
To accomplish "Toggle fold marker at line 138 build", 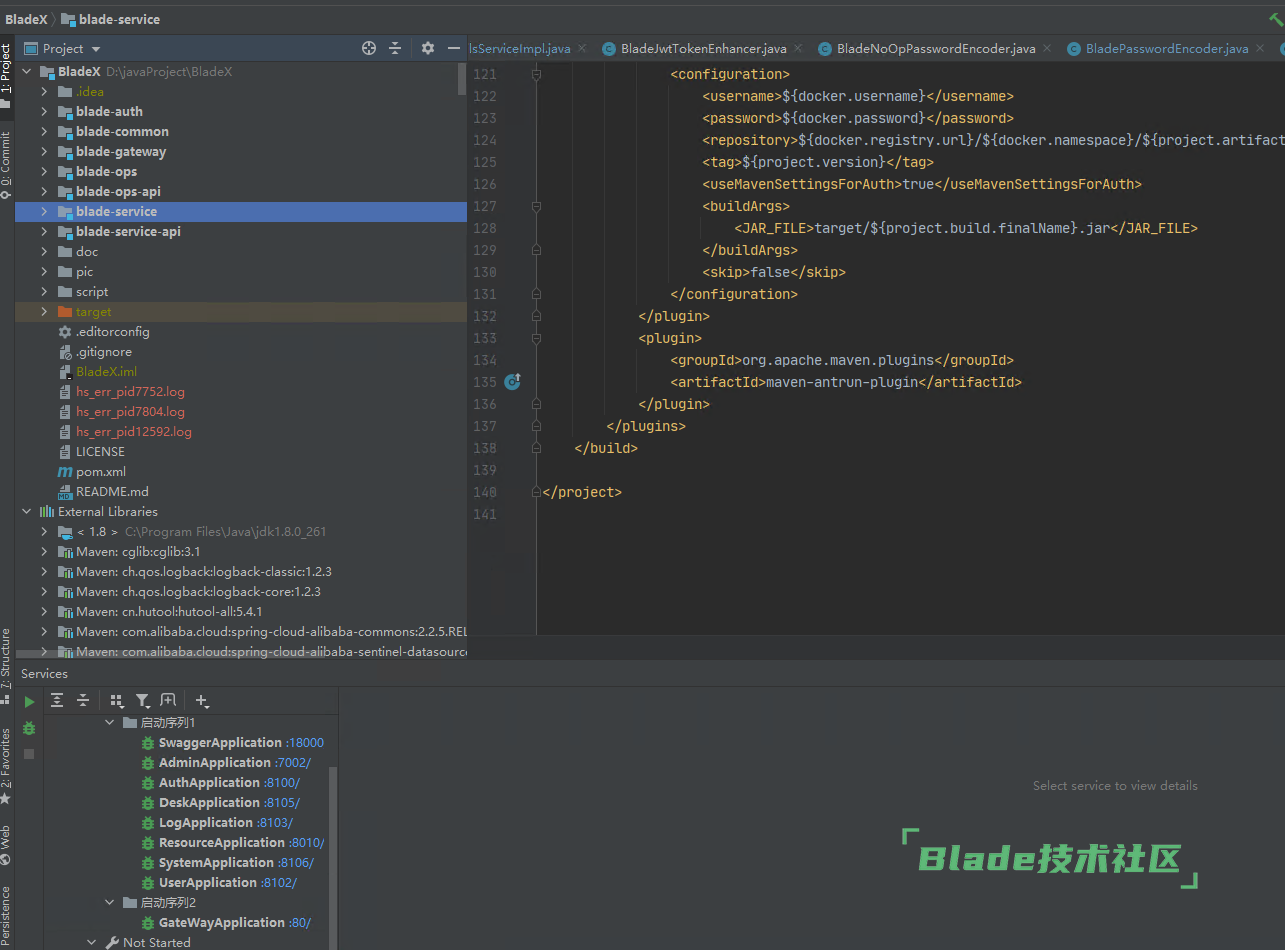I will (537, 448).
